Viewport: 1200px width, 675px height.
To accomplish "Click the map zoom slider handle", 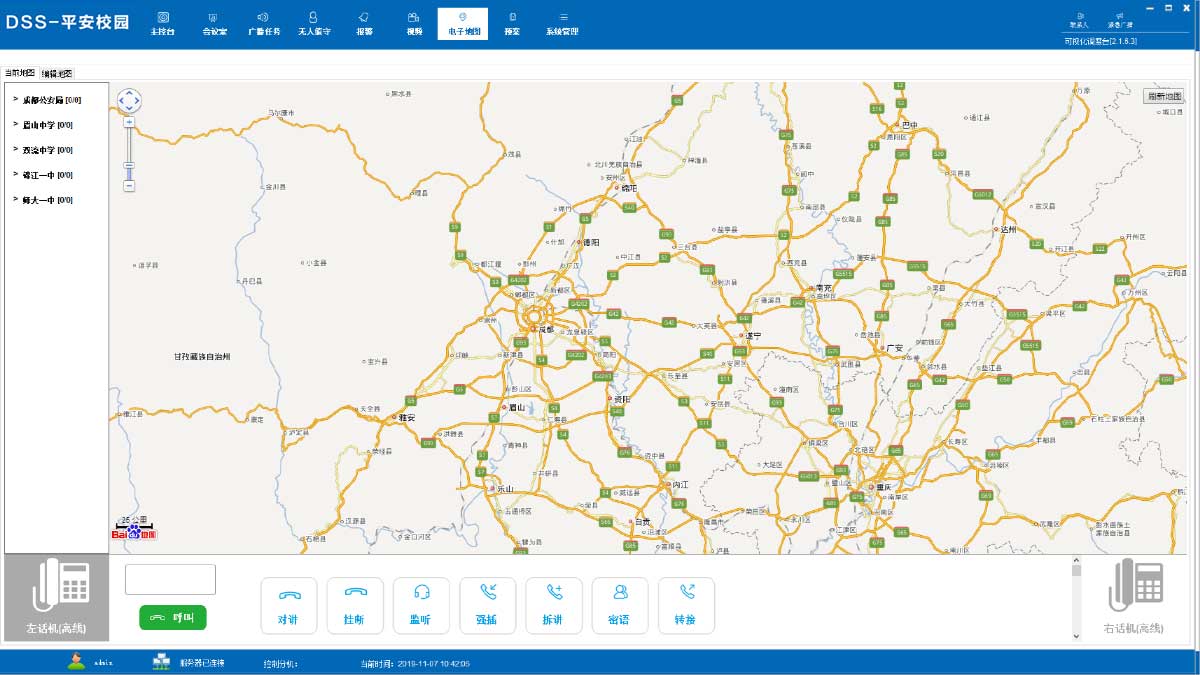I will (129, 166).
